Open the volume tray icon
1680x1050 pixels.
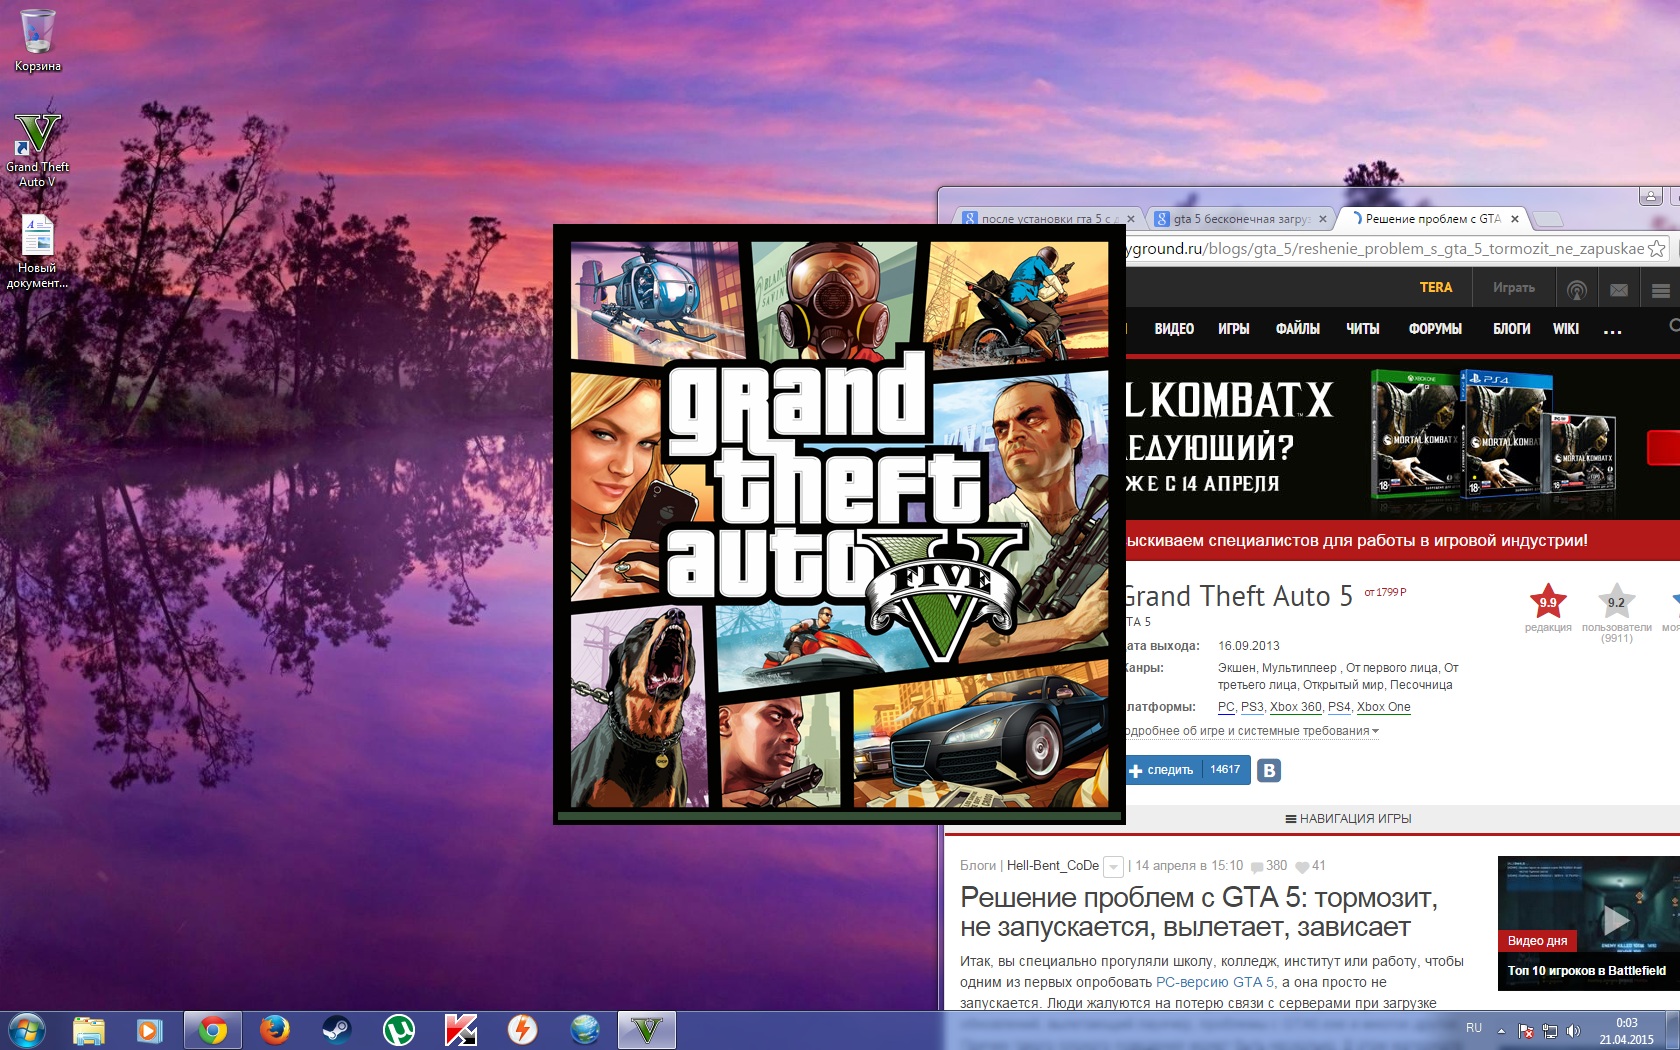click(1573, 1031)
